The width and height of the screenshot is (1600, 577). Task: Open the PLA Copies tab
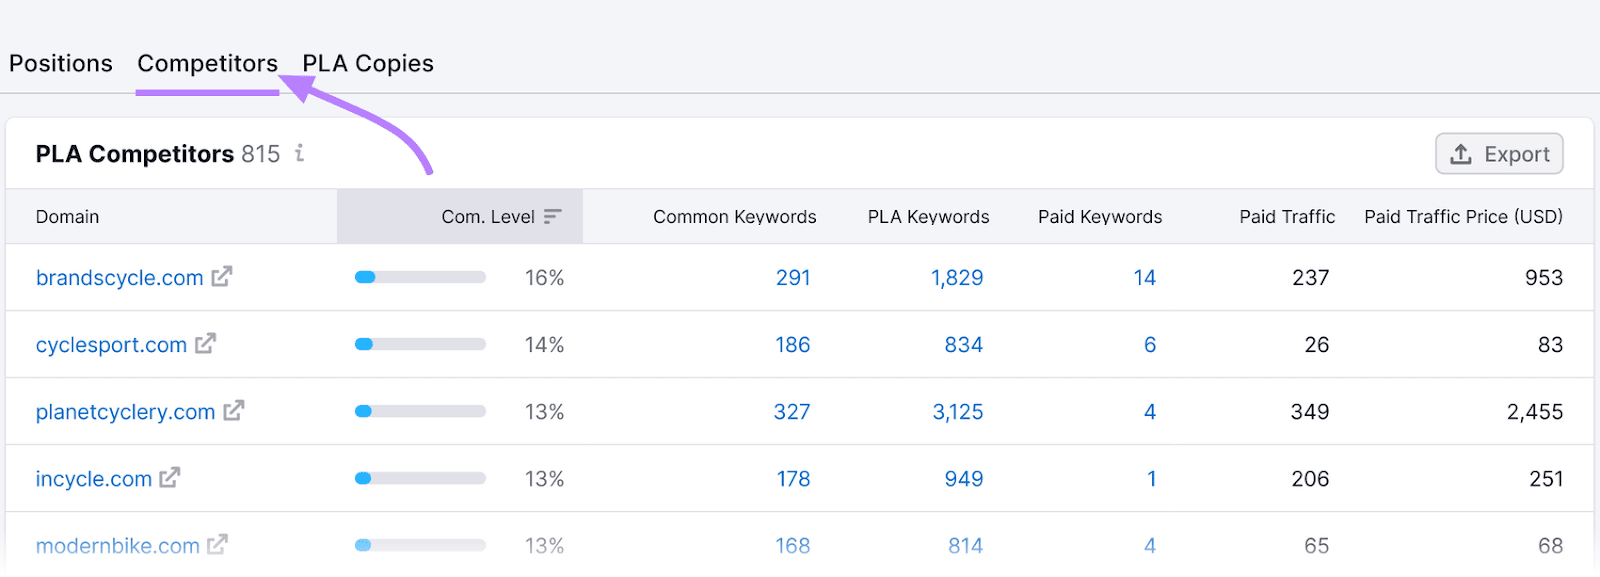click(368, 62)
